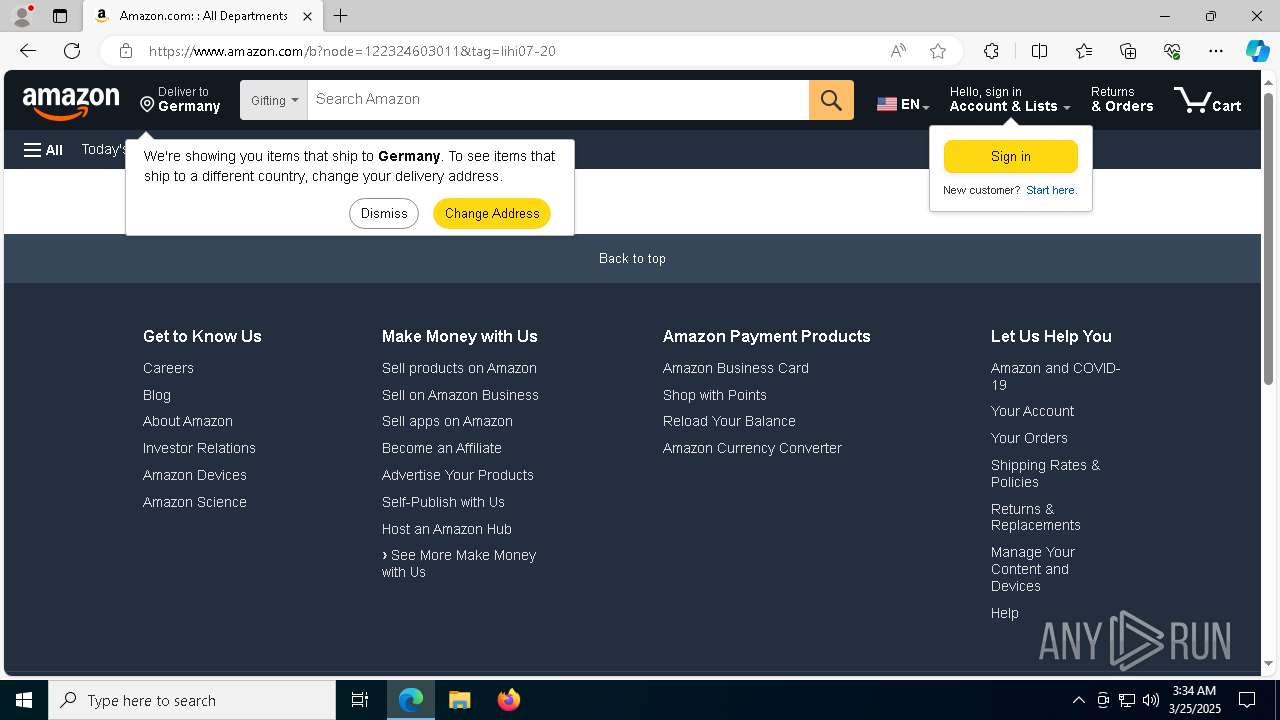Screen dimensions: 1280x720
Task: Open Become an Affiliate link
Action: [442, 448]
